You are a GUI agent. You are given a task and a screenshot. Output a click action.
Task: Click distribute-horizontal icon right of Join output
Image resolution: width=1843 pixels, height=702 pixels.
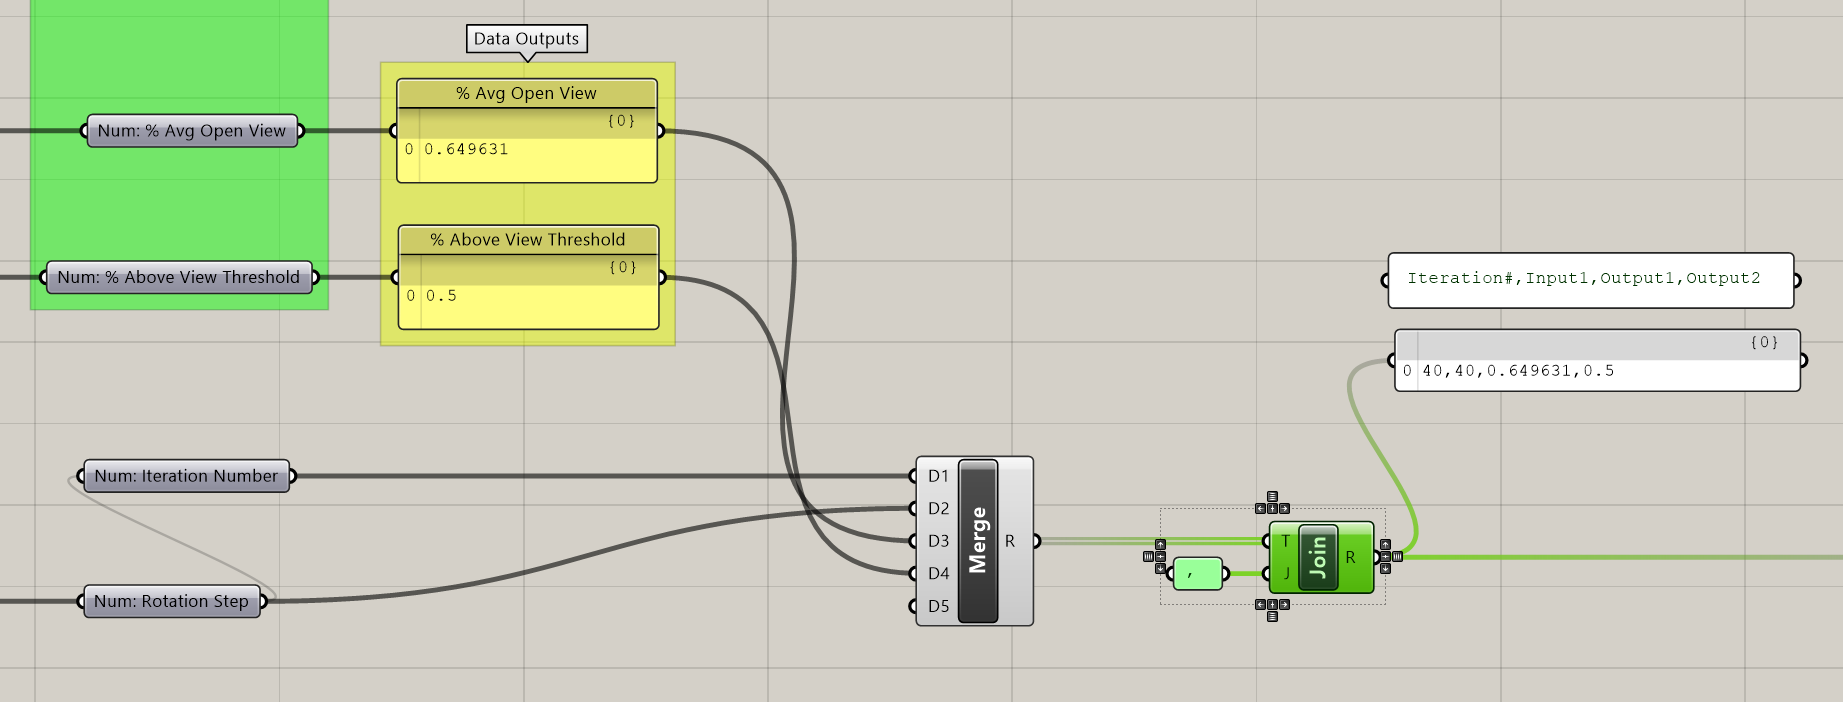point(1397,556)
